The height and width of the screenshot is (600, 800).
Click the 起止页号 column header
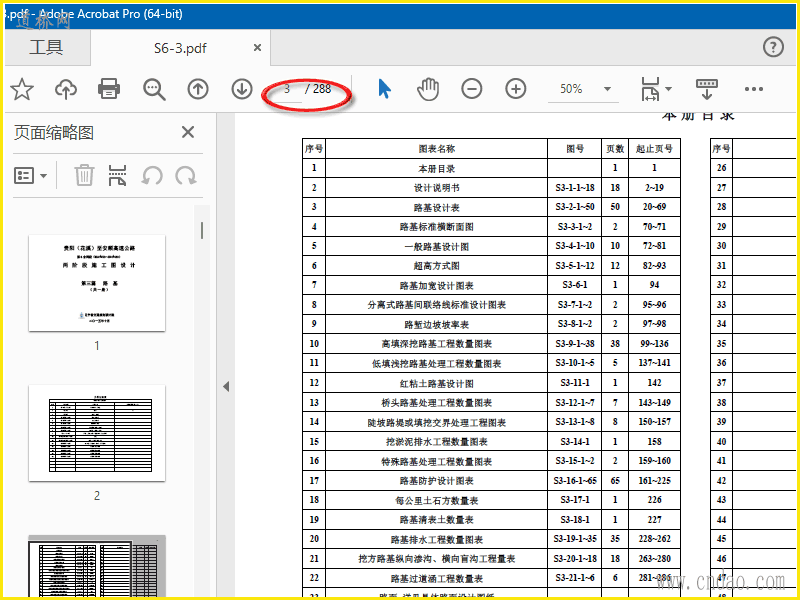tap(654, 148)
